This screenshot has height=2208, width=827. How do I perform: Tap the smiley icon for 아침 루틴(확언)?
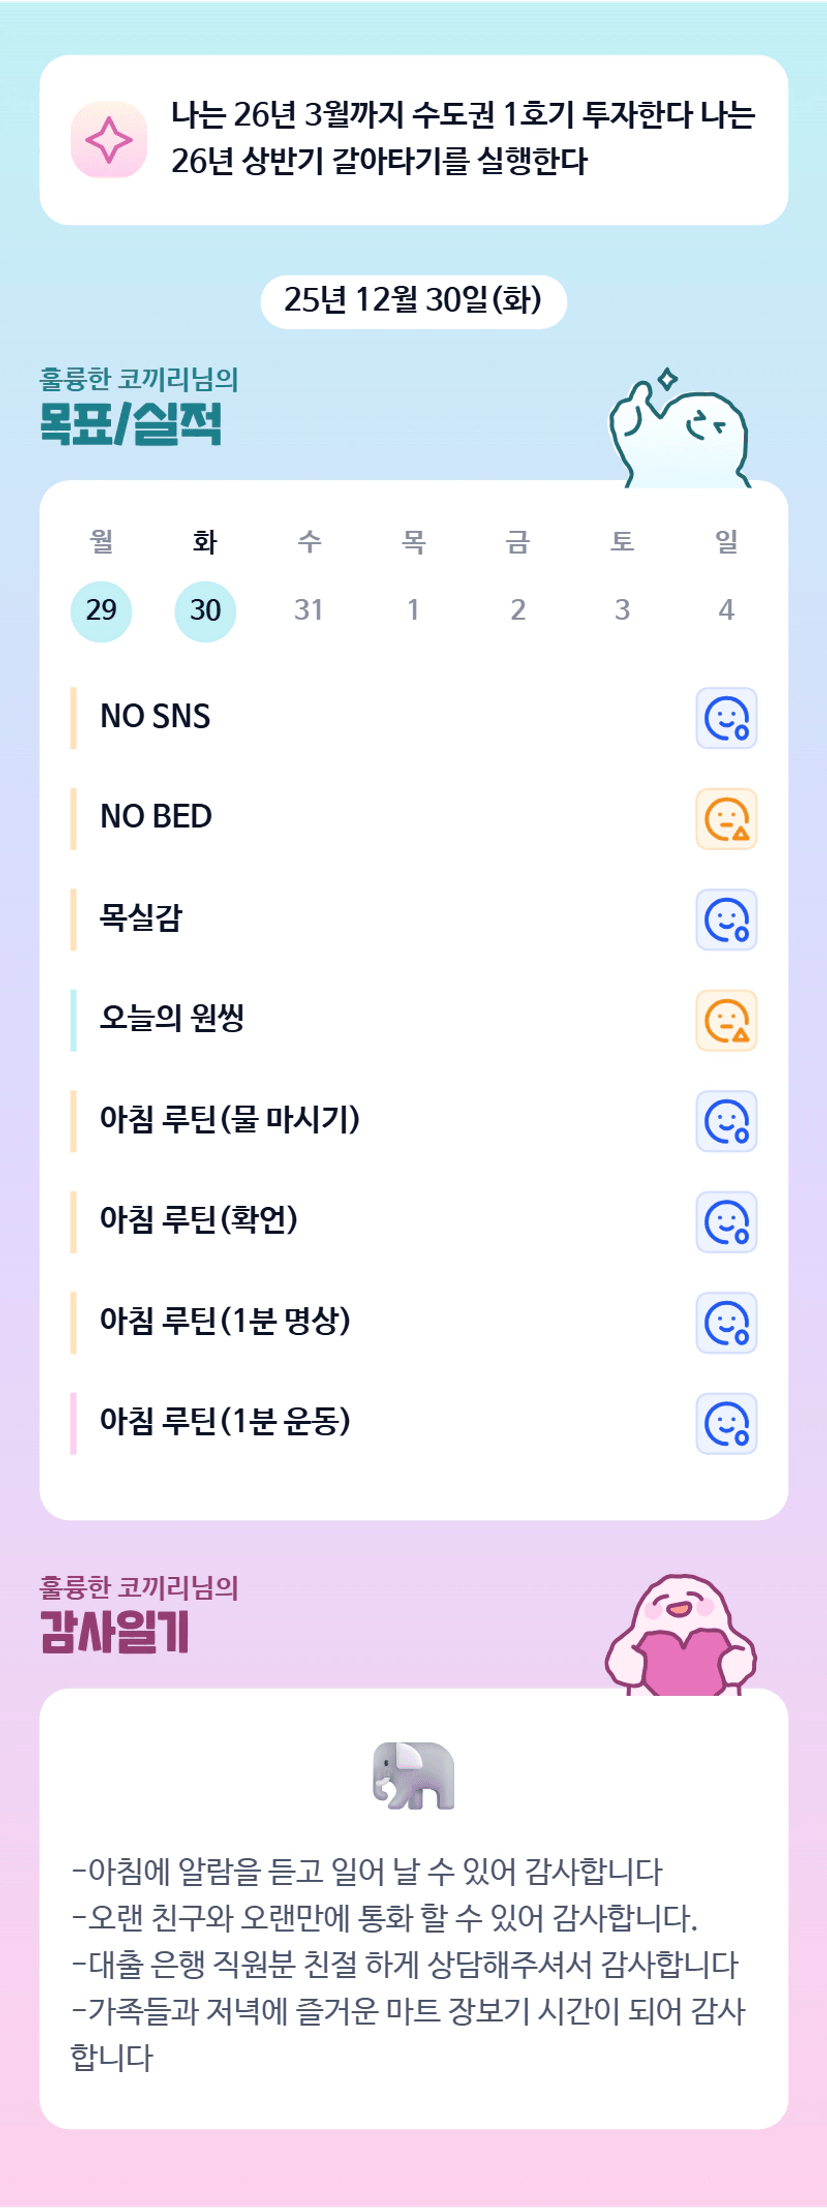[726, 1222]
